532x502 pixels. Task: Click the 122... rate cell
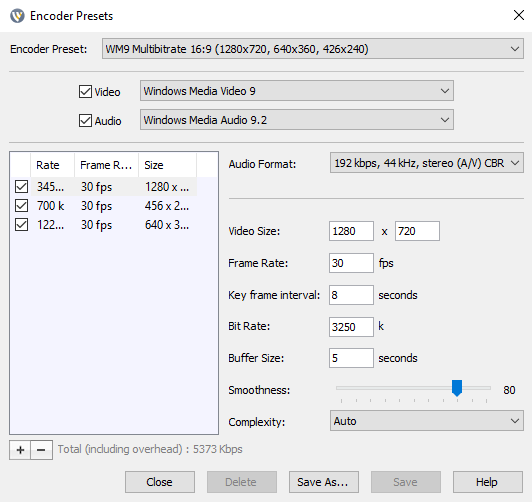click(x=52, y=225)
